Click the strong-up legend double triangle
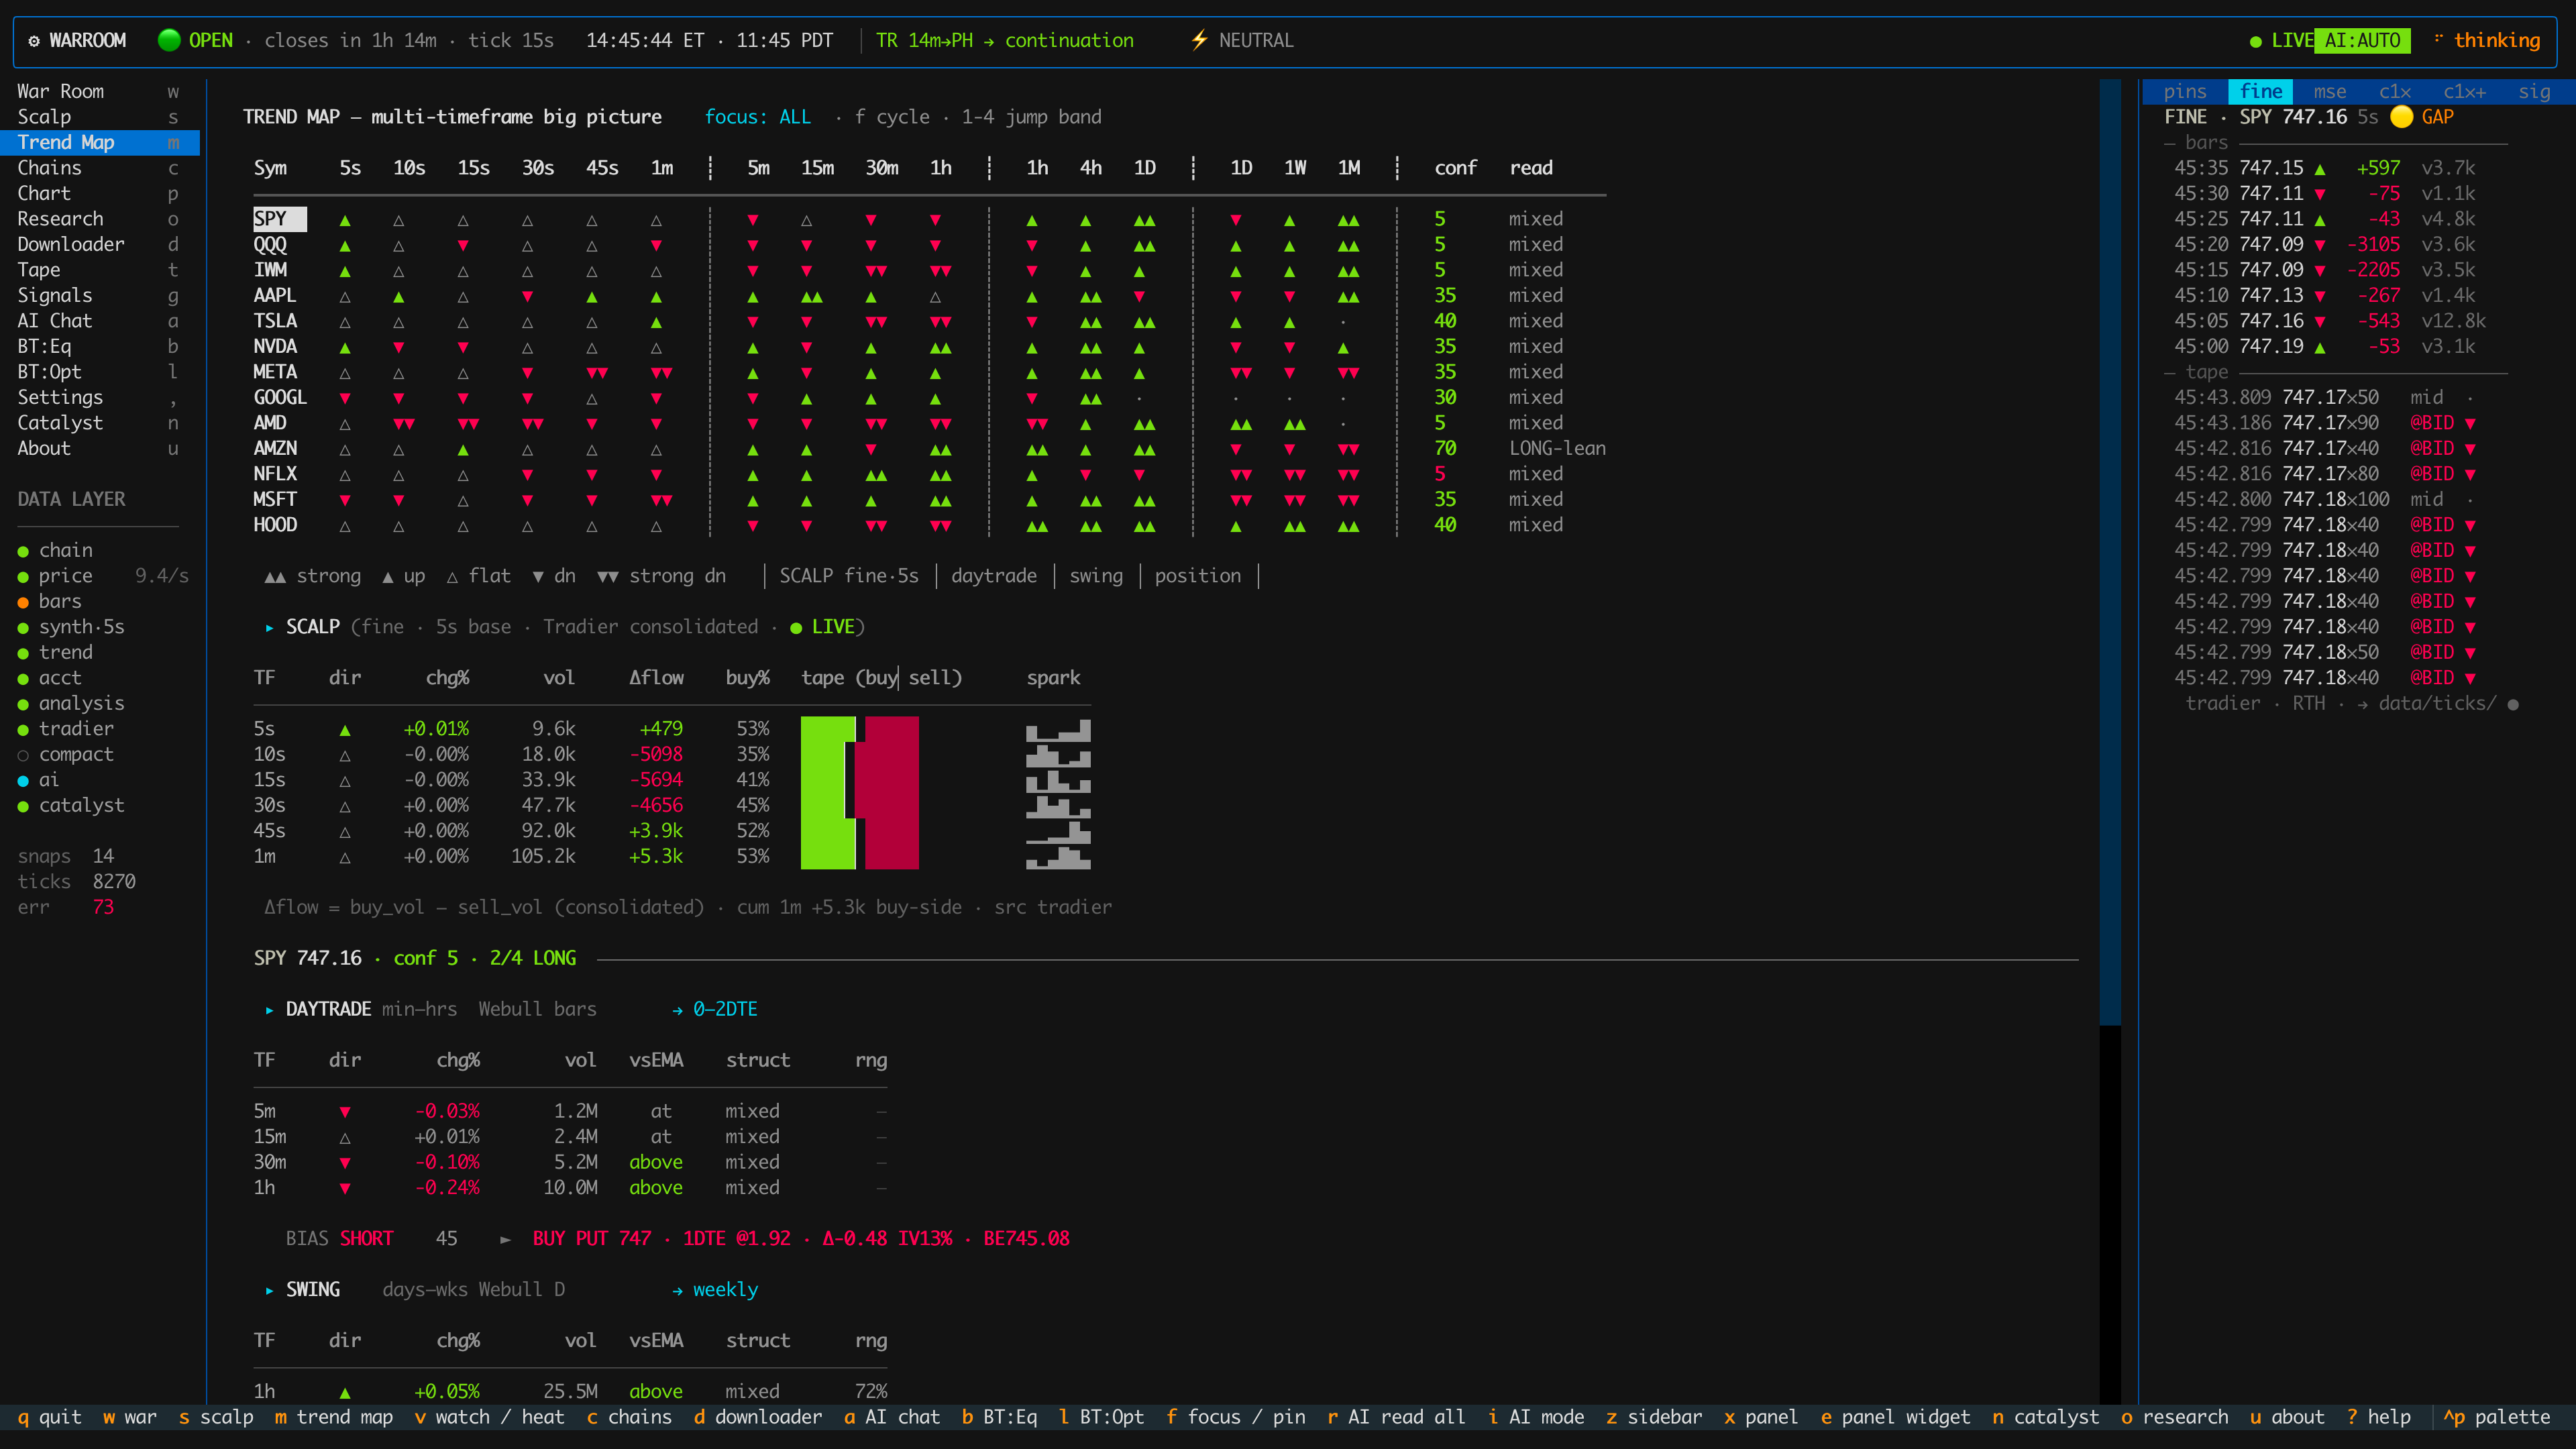 [275, 577]
